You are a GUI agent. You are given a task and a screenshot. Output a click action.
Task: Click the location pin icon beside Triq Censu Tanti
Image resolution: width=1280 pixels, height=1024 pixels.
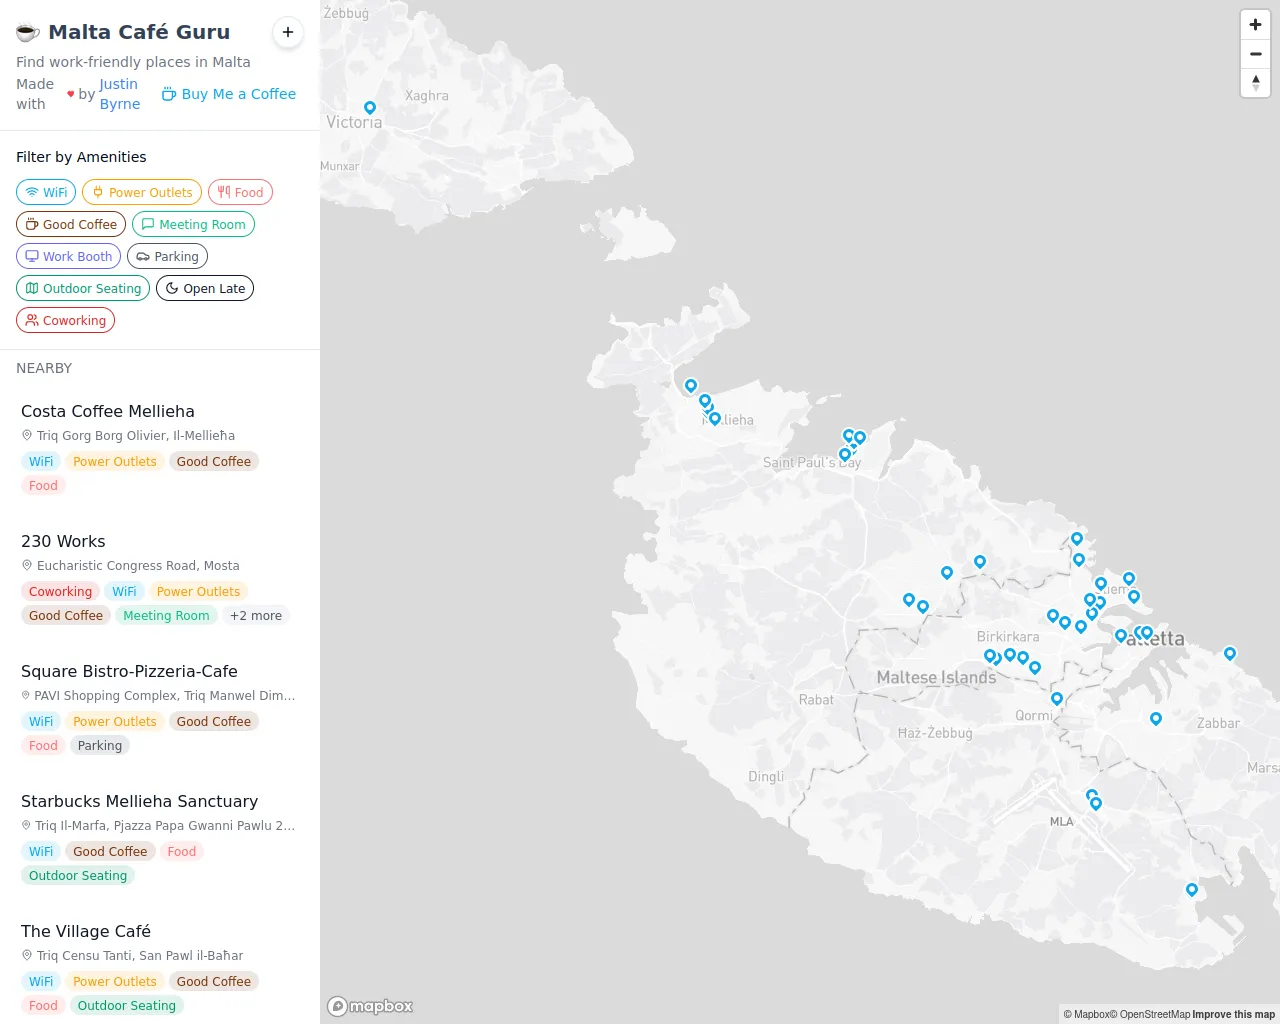pos(27,955)
